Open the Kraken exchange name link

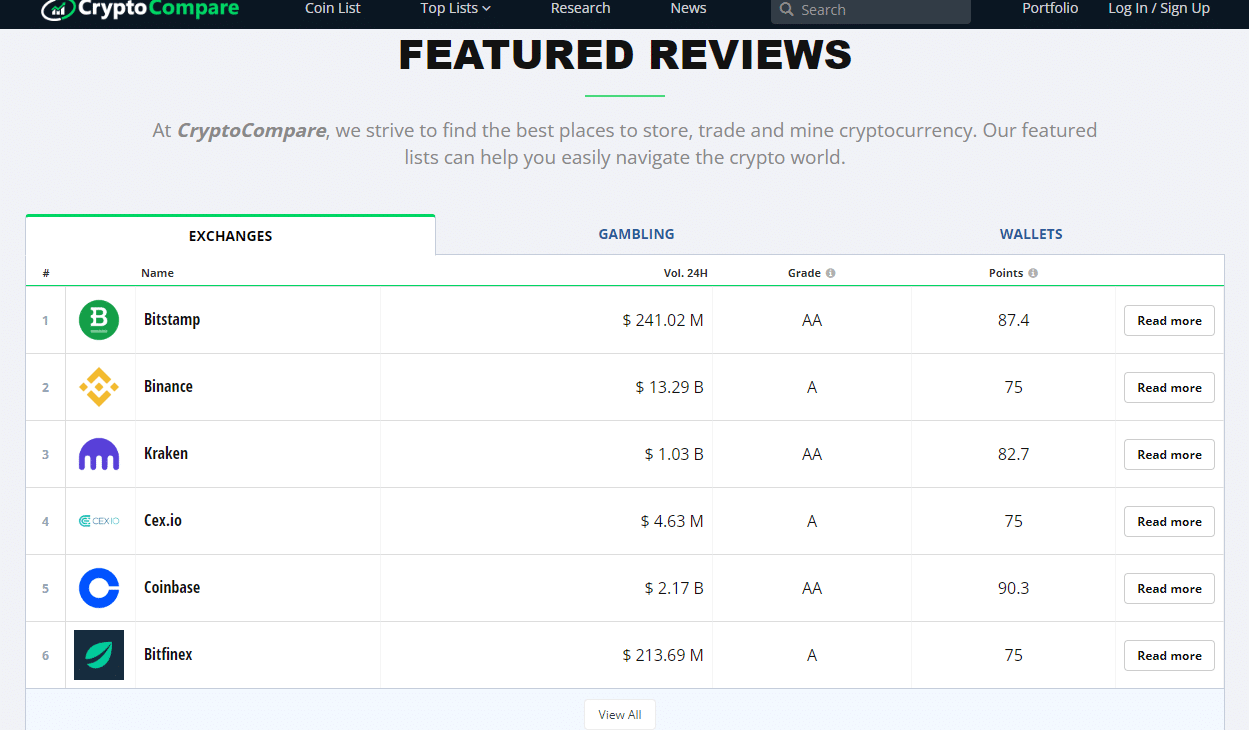[166, 453]
